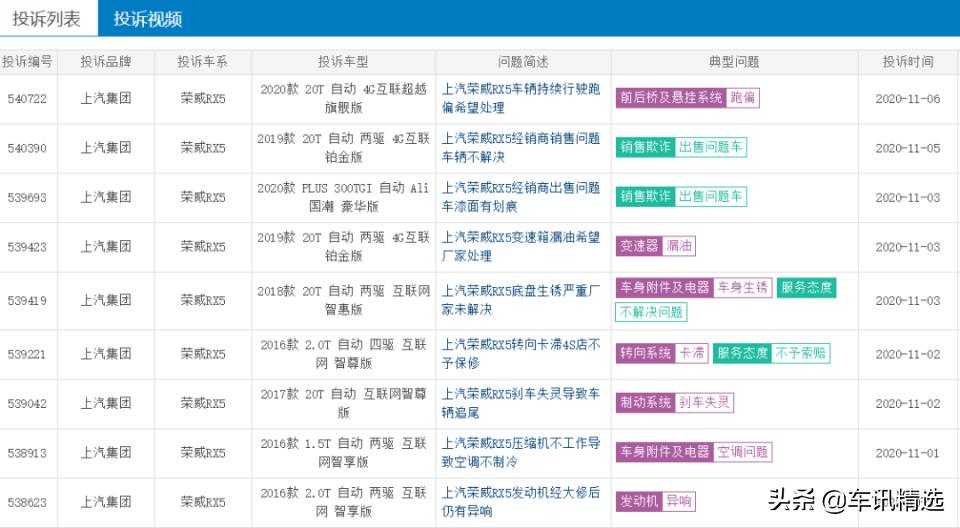Click the 车身生锈 tag
The image size is (960, 528).
[743, 287]
